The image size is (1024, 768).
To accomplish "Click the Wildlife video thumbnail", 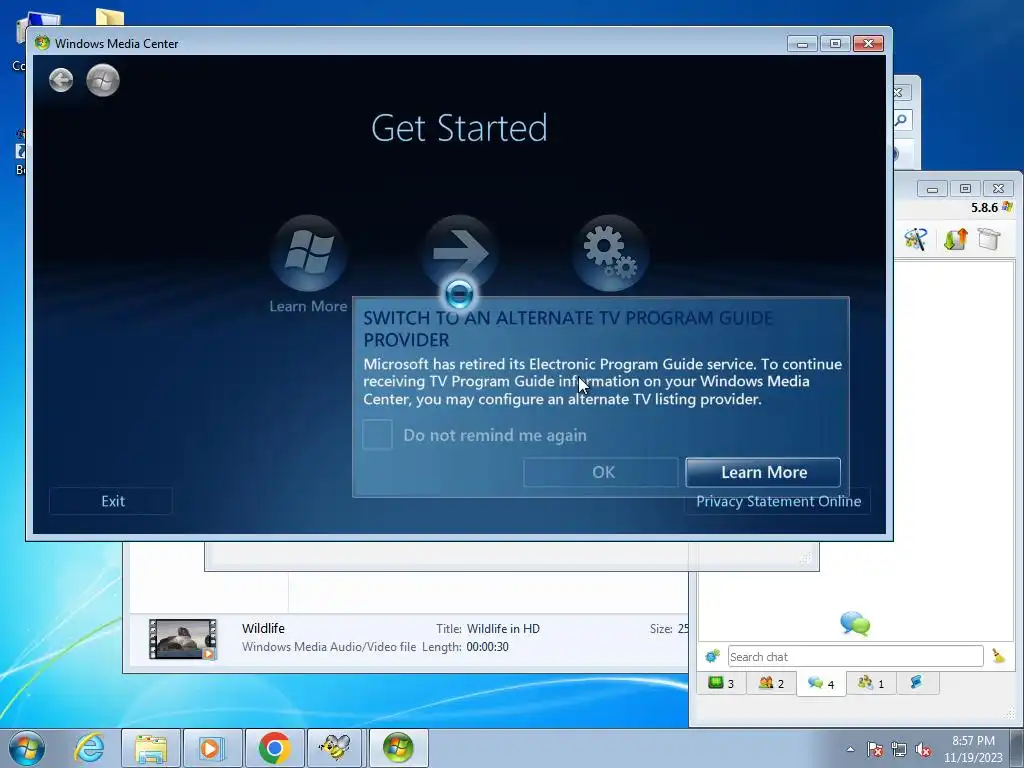I will (x=182, y=639).
